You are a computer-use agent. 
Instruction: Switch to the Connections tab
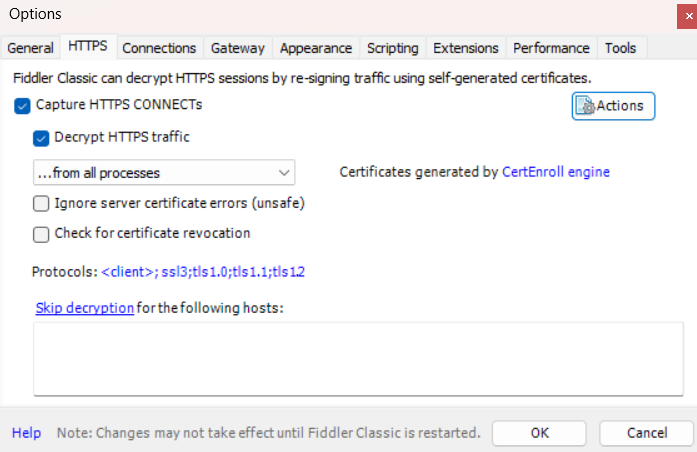tap(159, 48)
